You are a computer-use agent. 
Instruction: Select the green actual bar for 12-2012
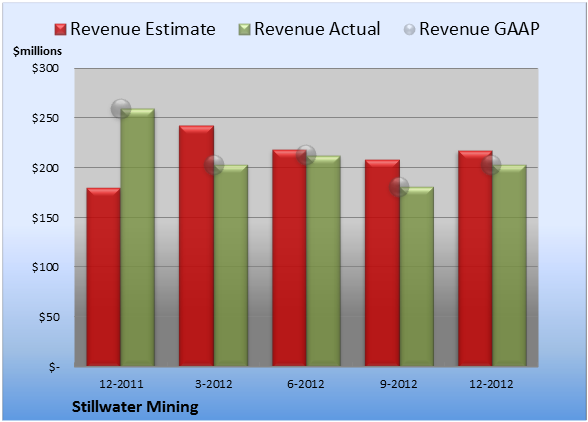click(509, 266)
